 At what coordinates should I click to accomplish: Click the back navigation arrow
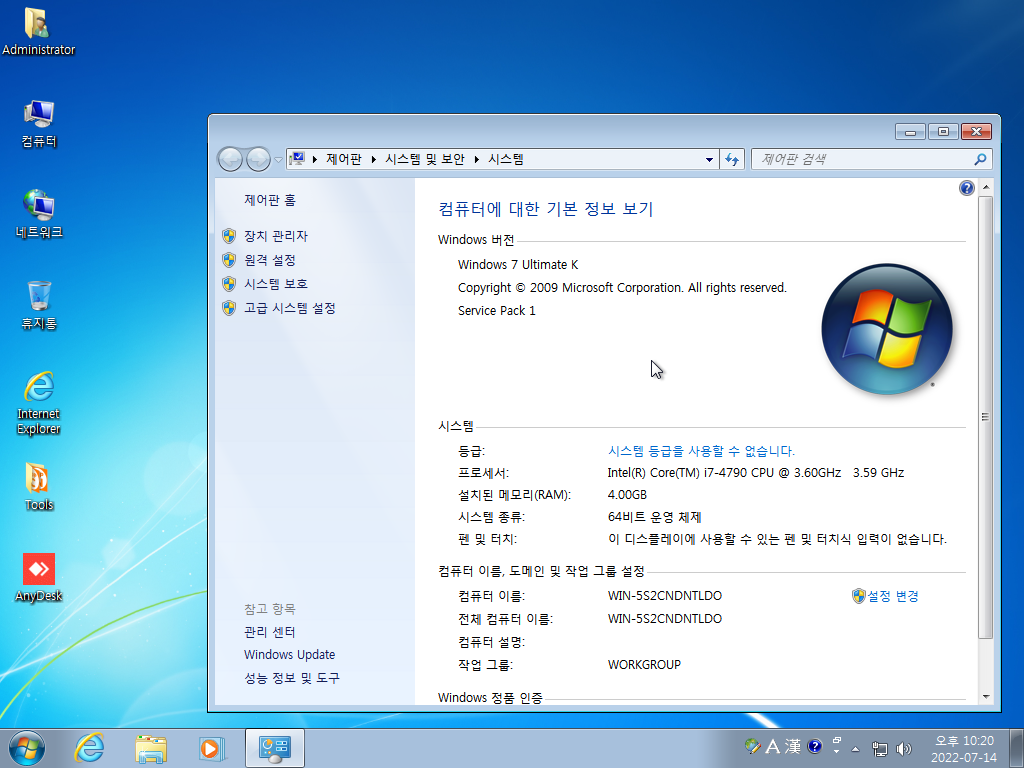point(230,159)
